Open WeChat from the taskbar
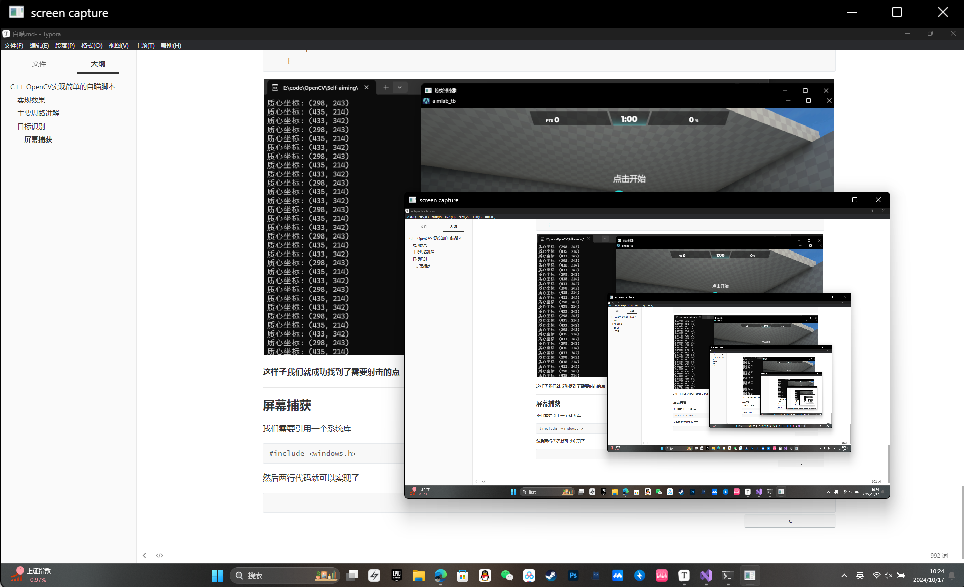Screen dimensions: 964x587 [x=506, y=576]
